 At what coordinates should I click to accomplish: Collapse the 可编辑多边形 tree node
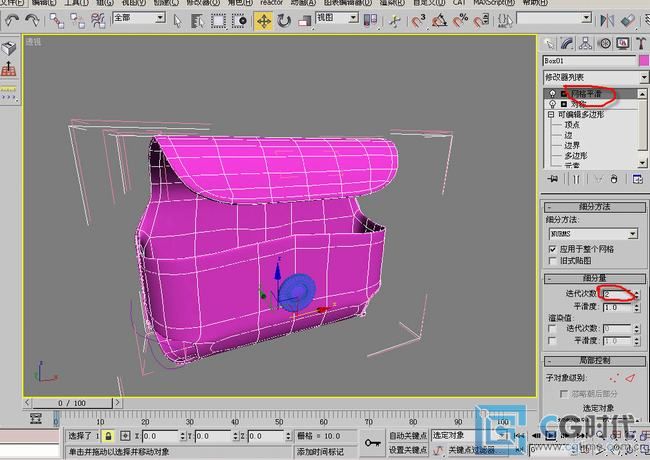pyautogui.click(x=551, y=114)
